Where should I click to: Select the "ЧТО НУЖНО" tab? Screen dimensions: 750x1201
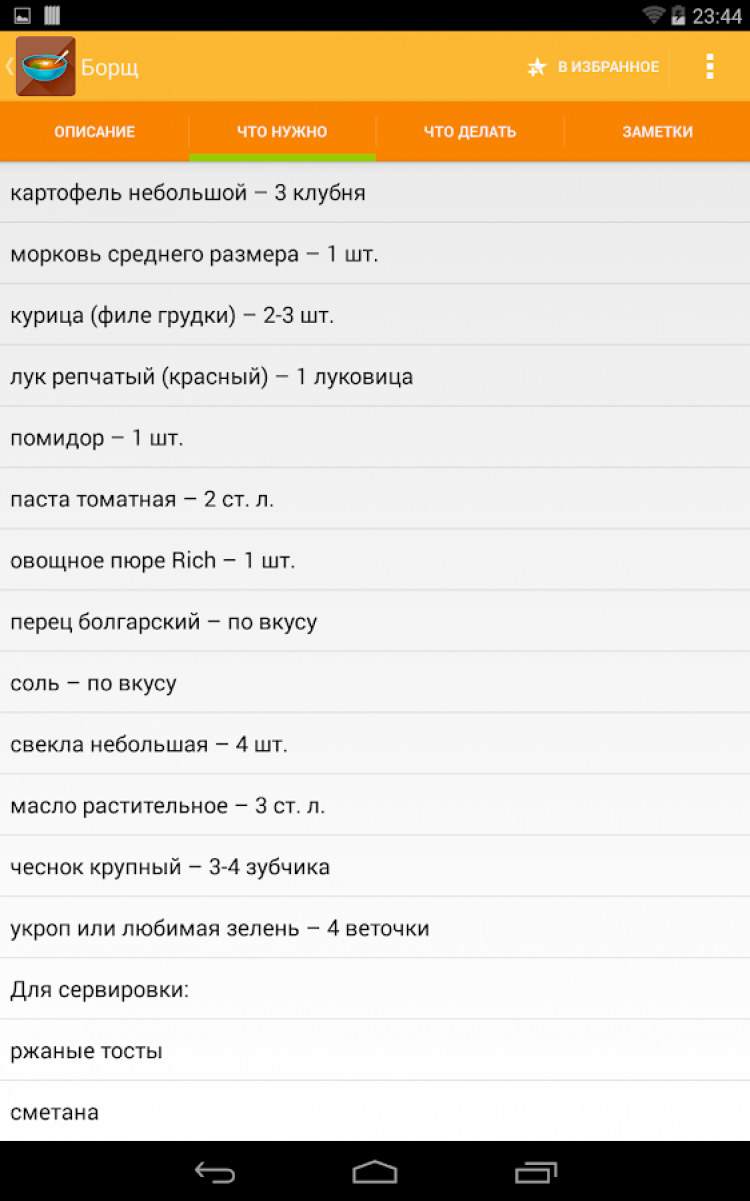pyautogui.click(x=282, y=131)
